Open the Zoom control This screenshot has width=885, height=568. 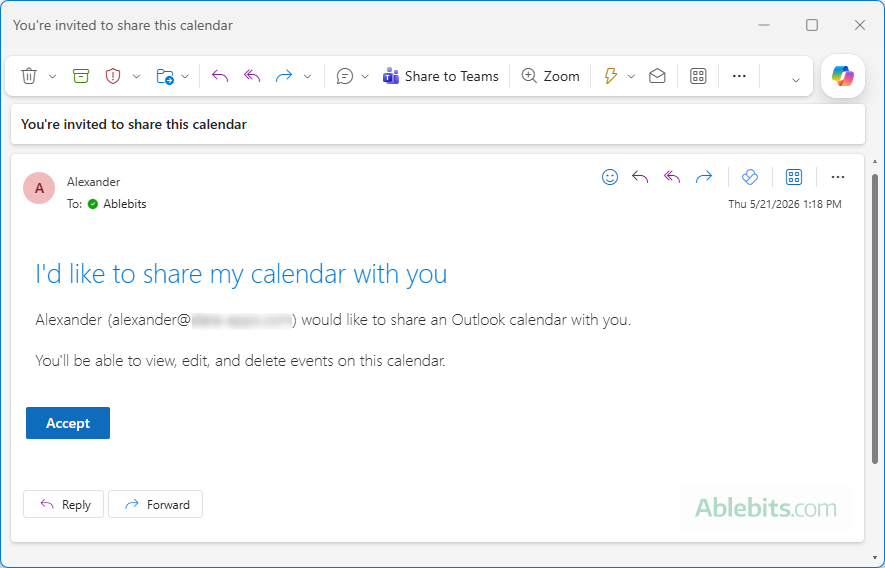550,76
